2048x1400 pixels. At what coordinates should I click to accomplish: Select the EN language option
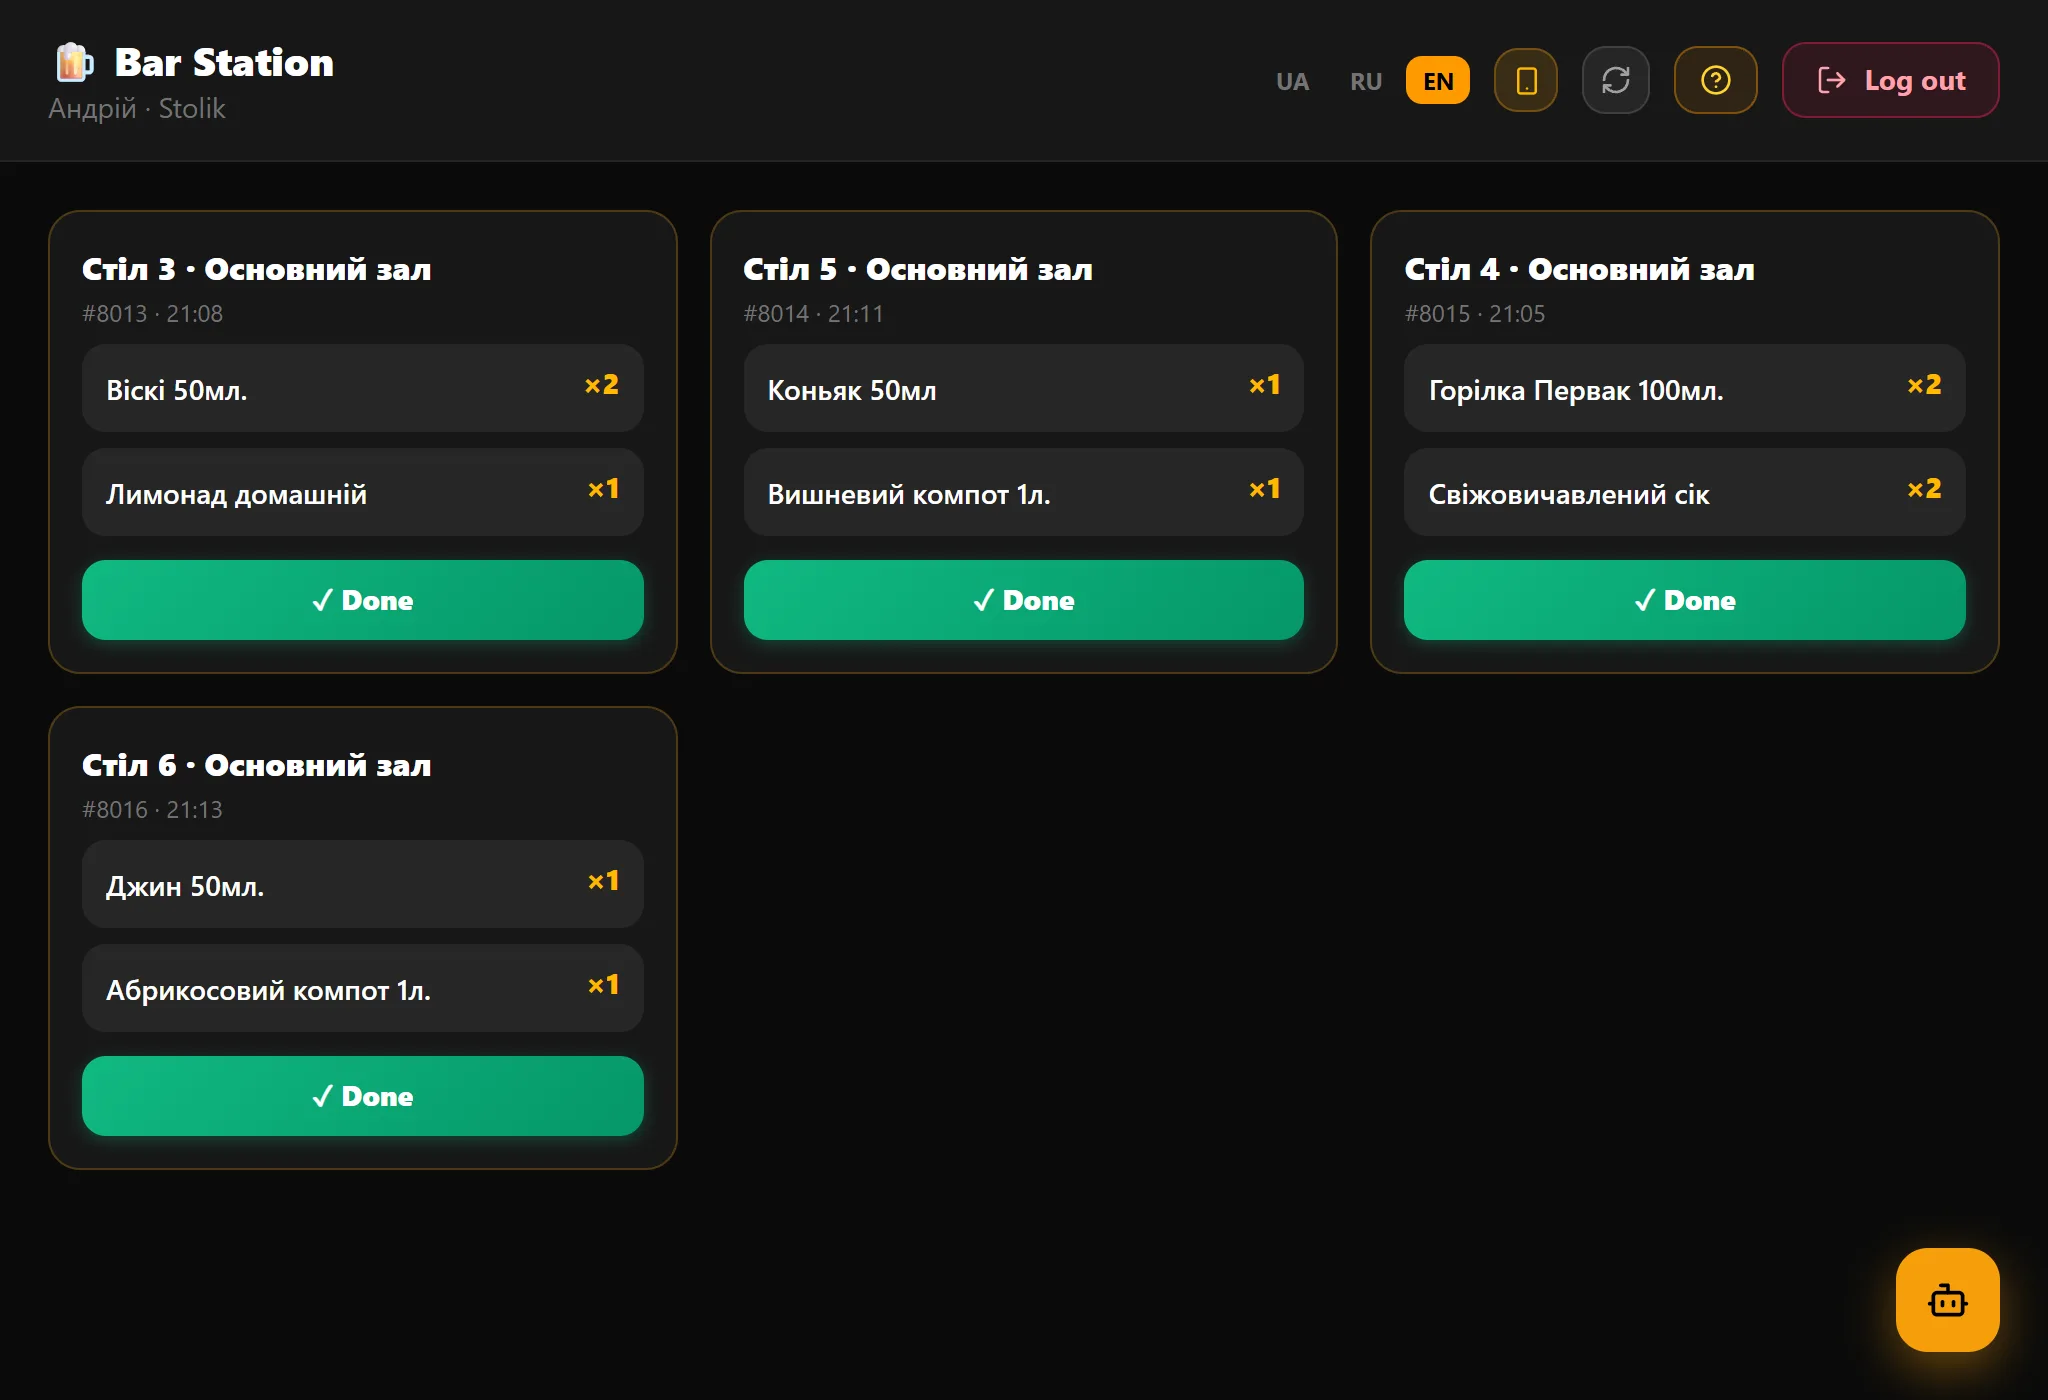1438,81
